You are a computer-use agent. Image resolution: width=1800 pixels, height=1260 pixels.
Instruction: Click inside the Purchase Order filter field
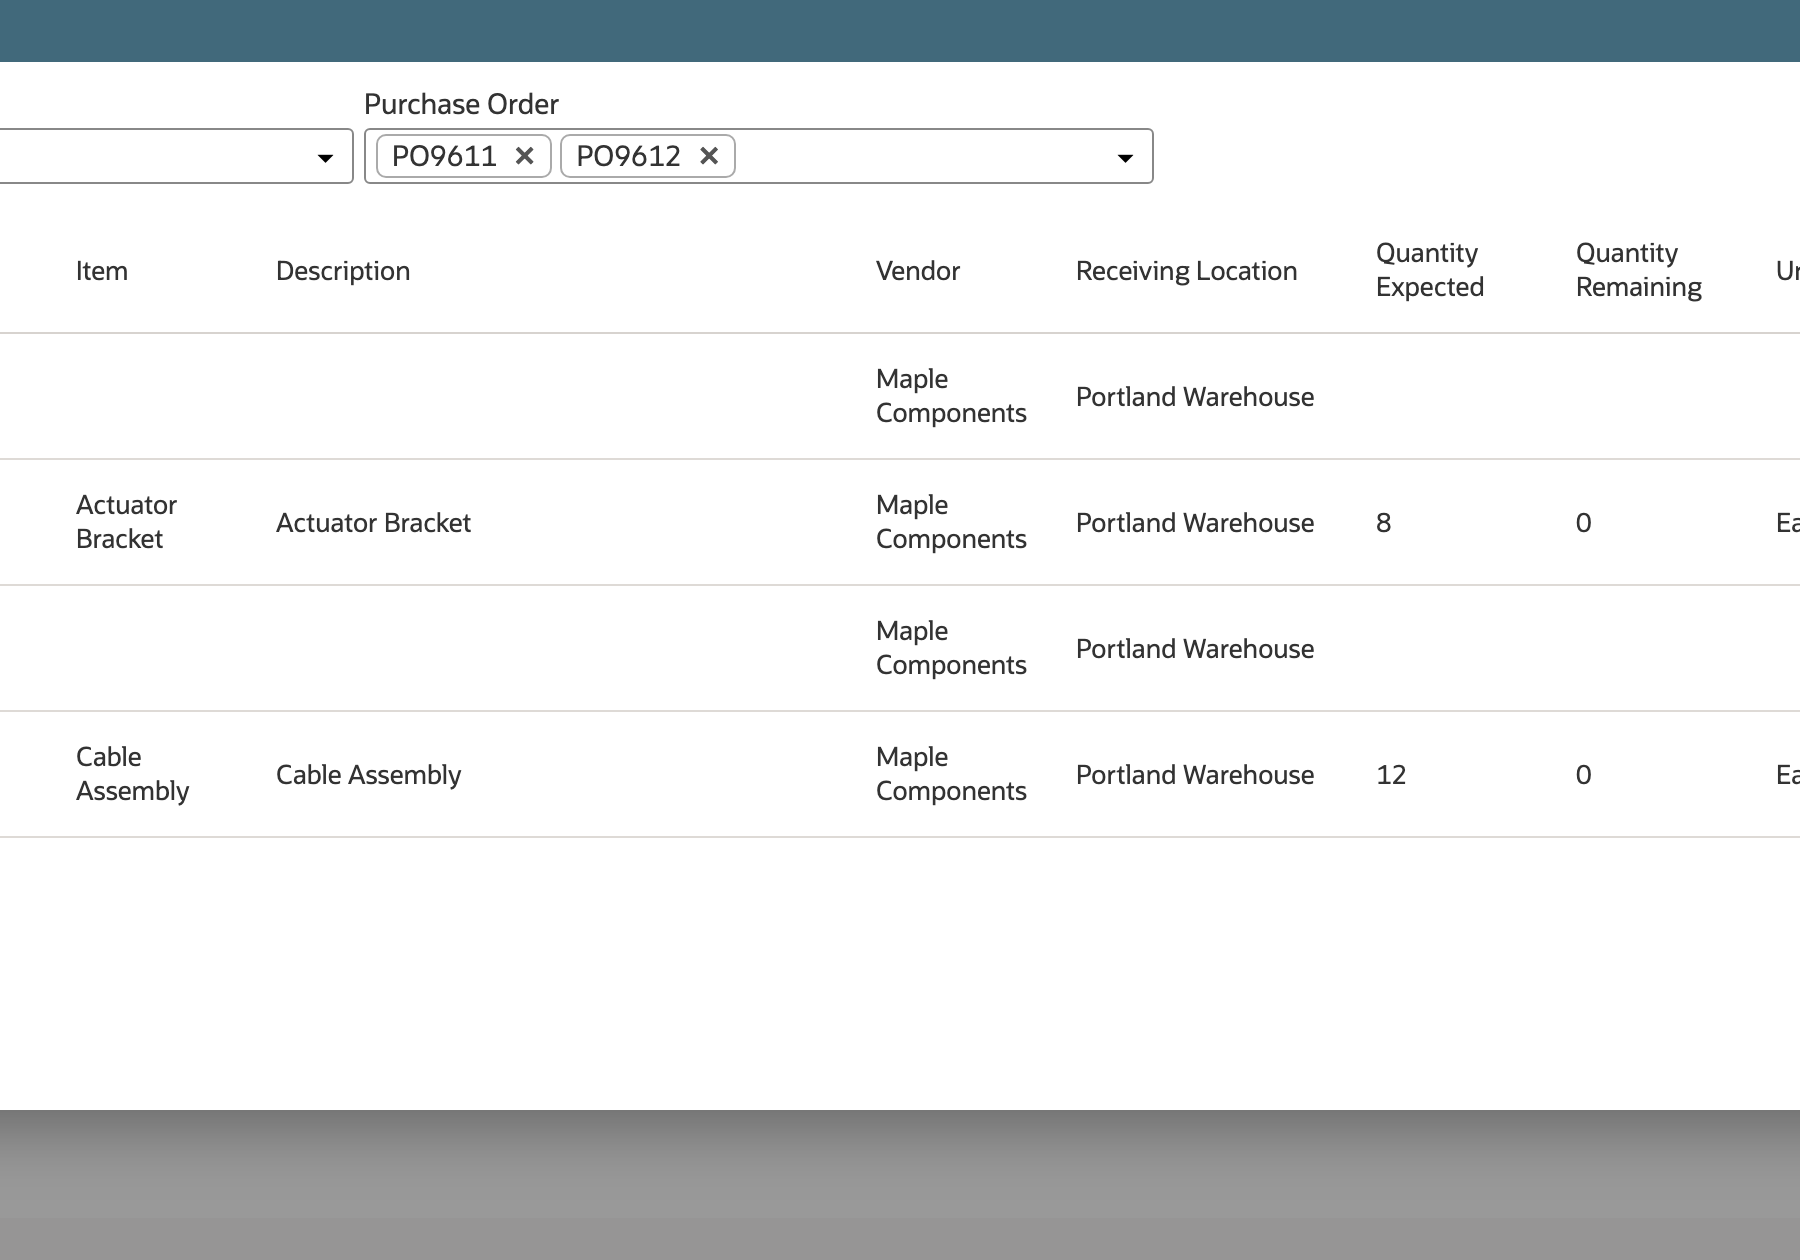click(758, 156)
